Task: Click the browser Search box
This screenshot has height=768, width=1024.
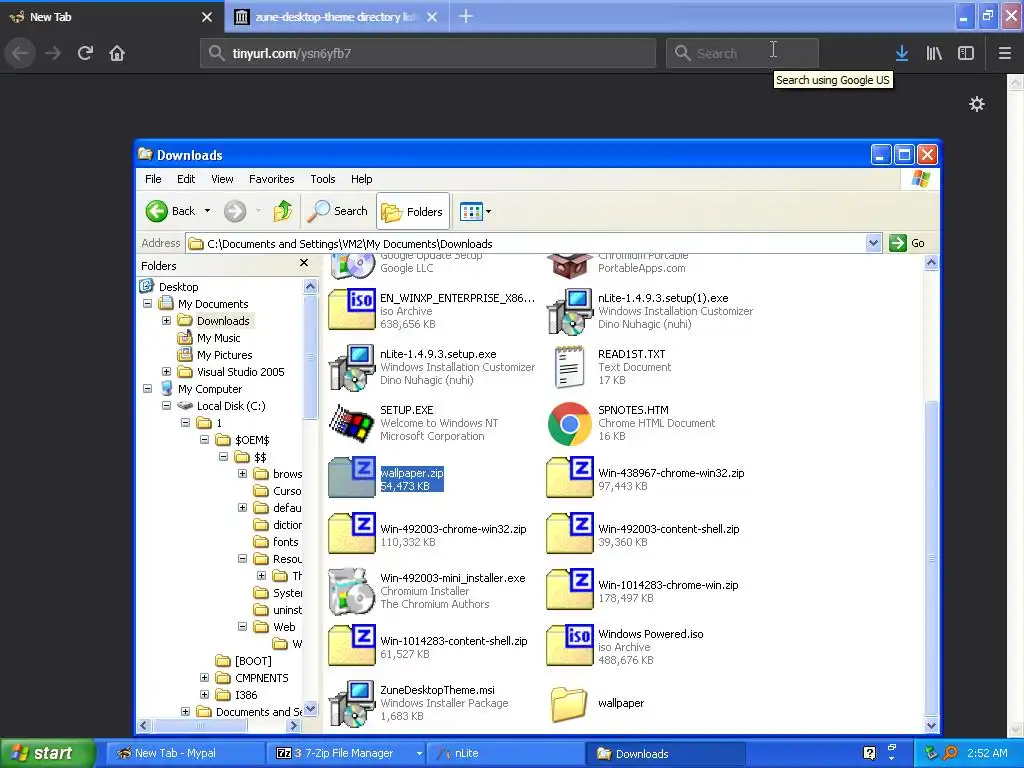Action: 742,53
